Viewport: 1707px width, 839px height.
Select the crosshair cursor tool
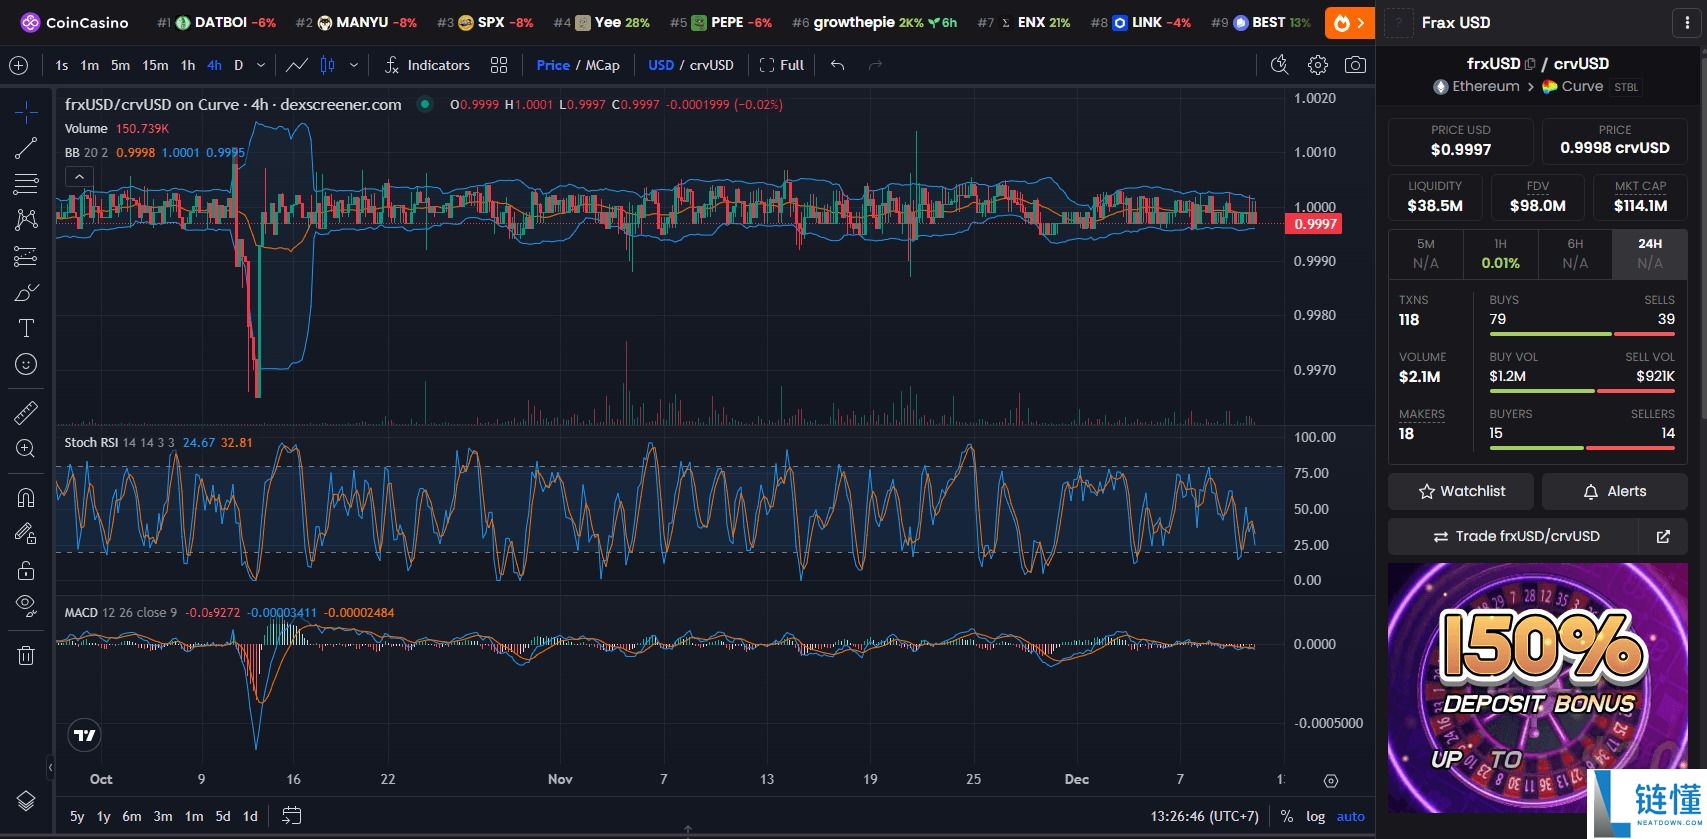click(x=26, y=112)
